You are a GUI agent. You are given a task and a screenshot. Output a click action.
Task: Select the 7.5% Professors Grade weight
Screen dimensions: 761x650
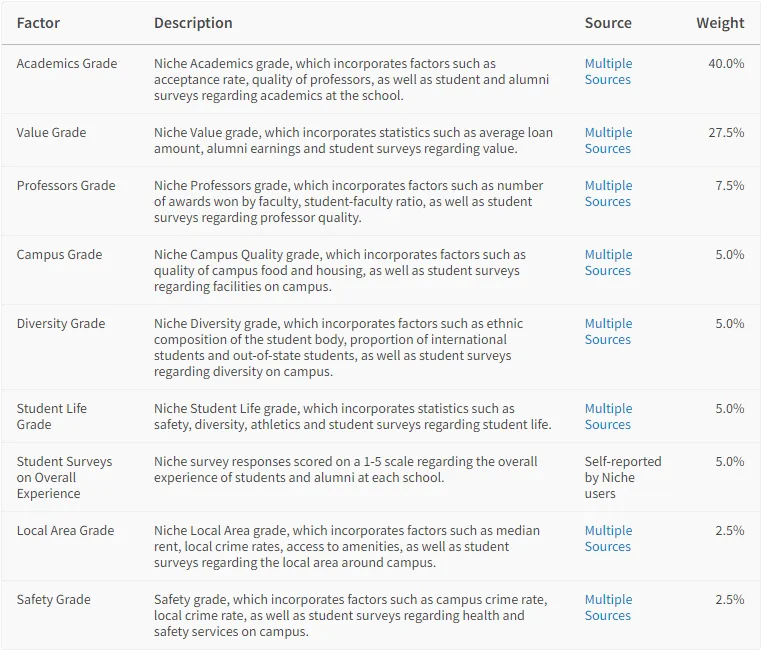point(729,185)
